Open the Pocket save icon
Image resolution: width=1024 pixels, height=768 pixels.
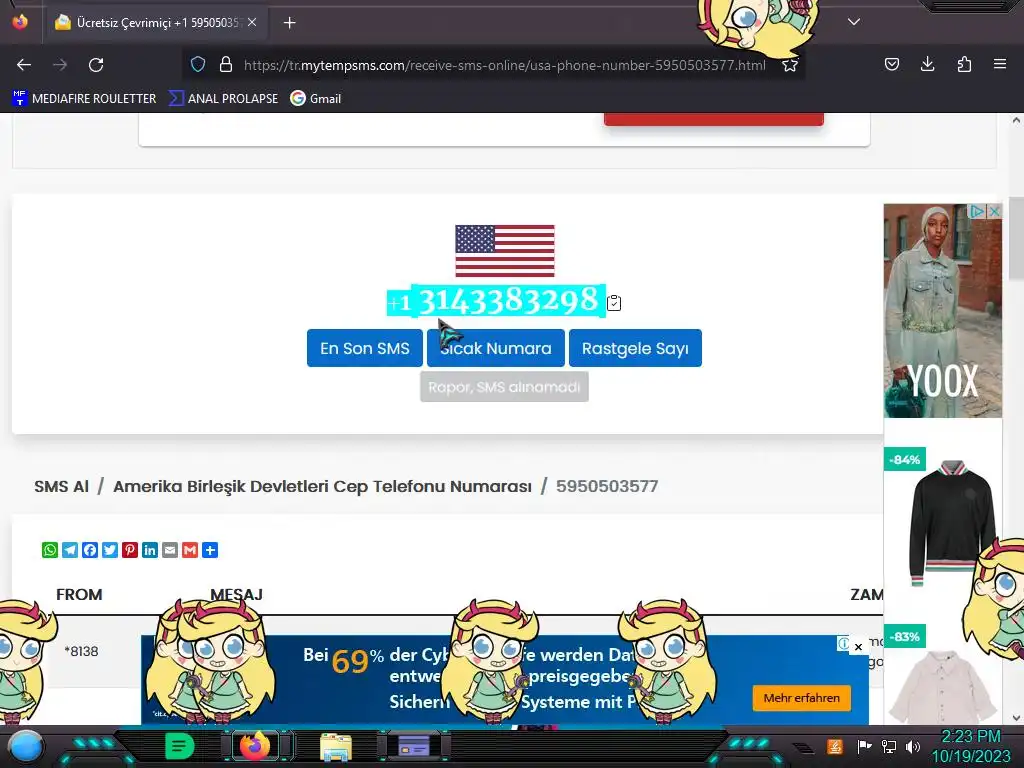(x=891, y=64)
